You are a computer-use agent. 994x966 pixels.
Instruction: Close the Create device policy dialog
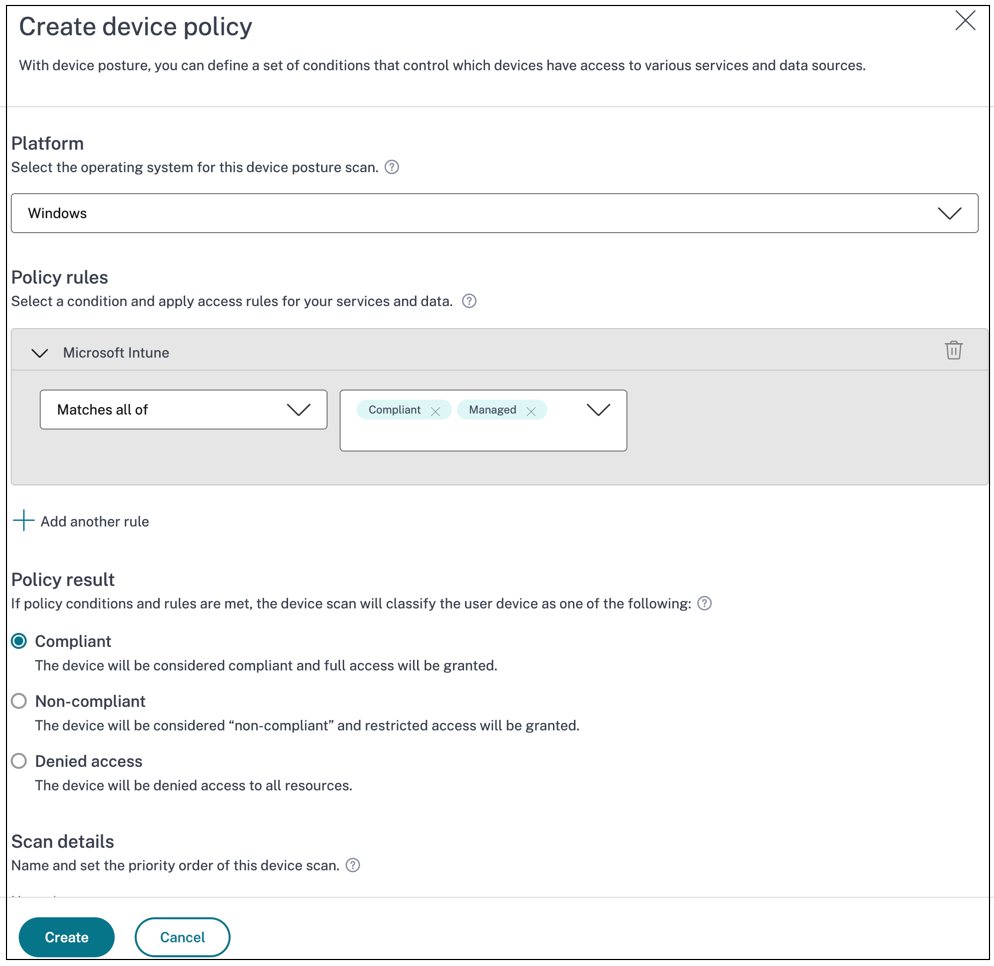[964, 21]
